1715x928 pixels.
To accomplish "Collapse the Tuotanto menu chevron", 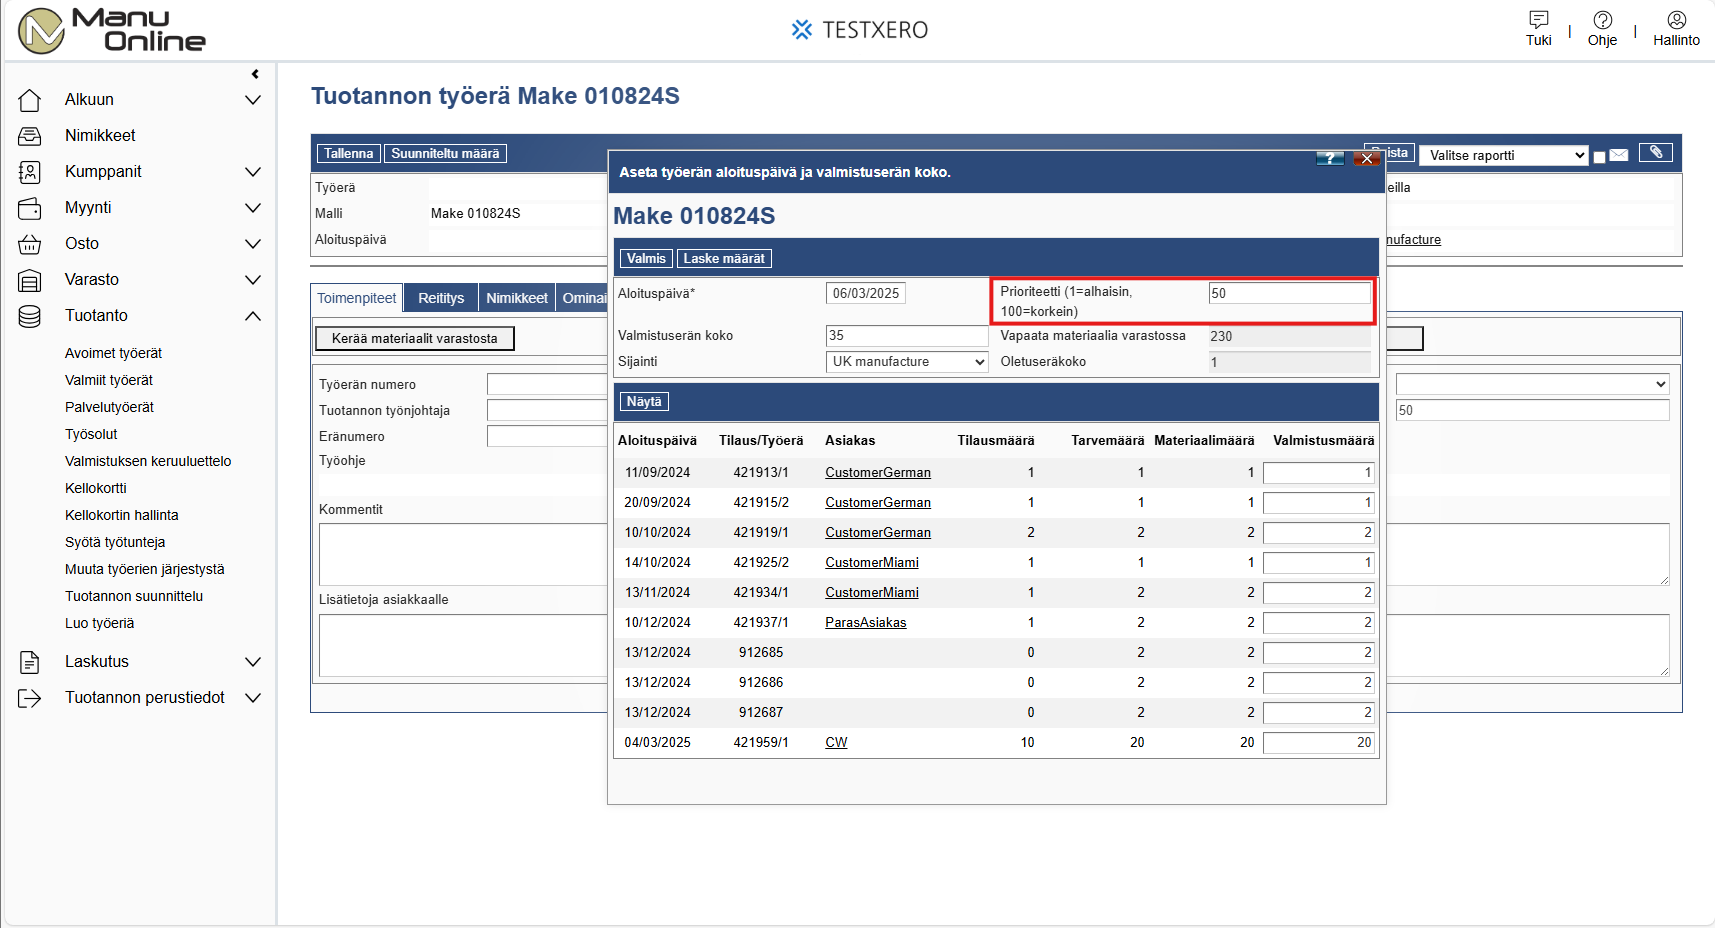I will [253, 316].
